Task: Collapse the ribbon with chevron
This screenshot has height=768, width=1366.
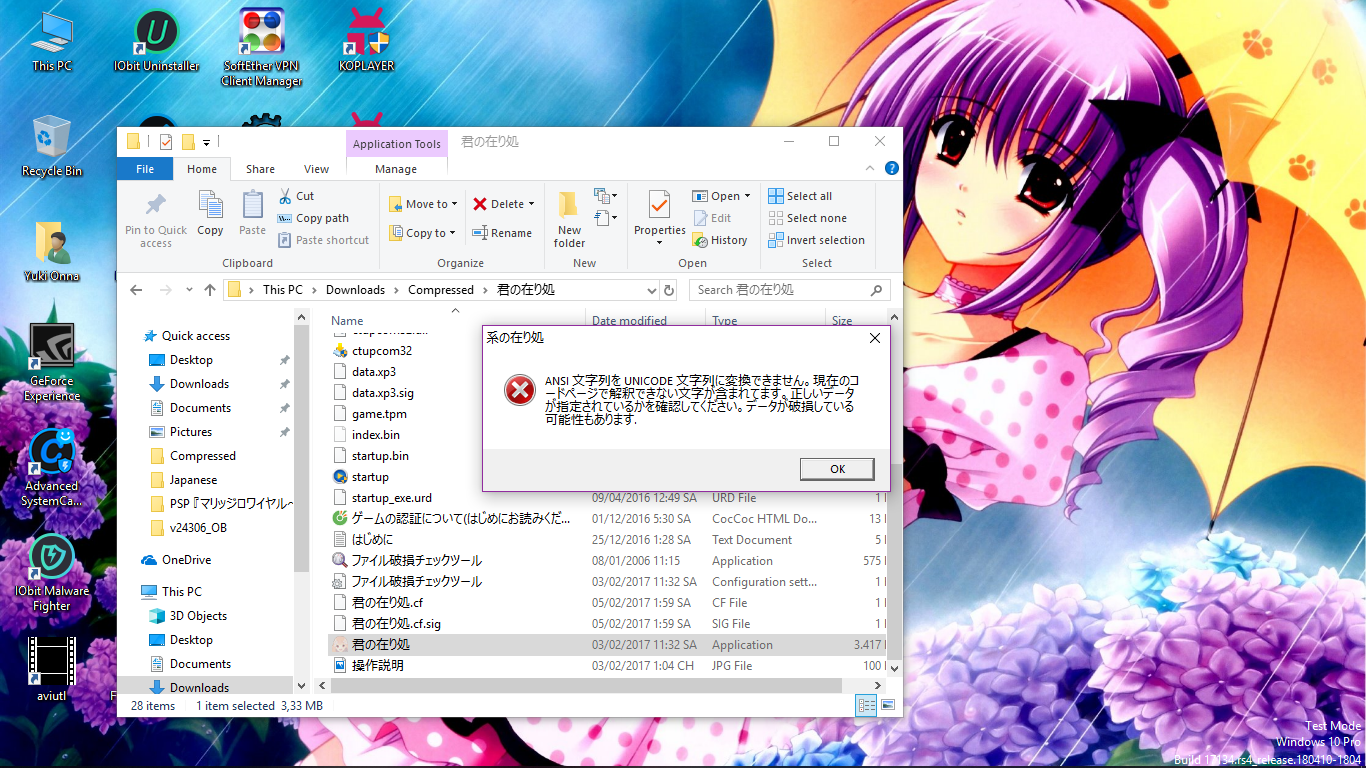Action: tap(872, 168)
